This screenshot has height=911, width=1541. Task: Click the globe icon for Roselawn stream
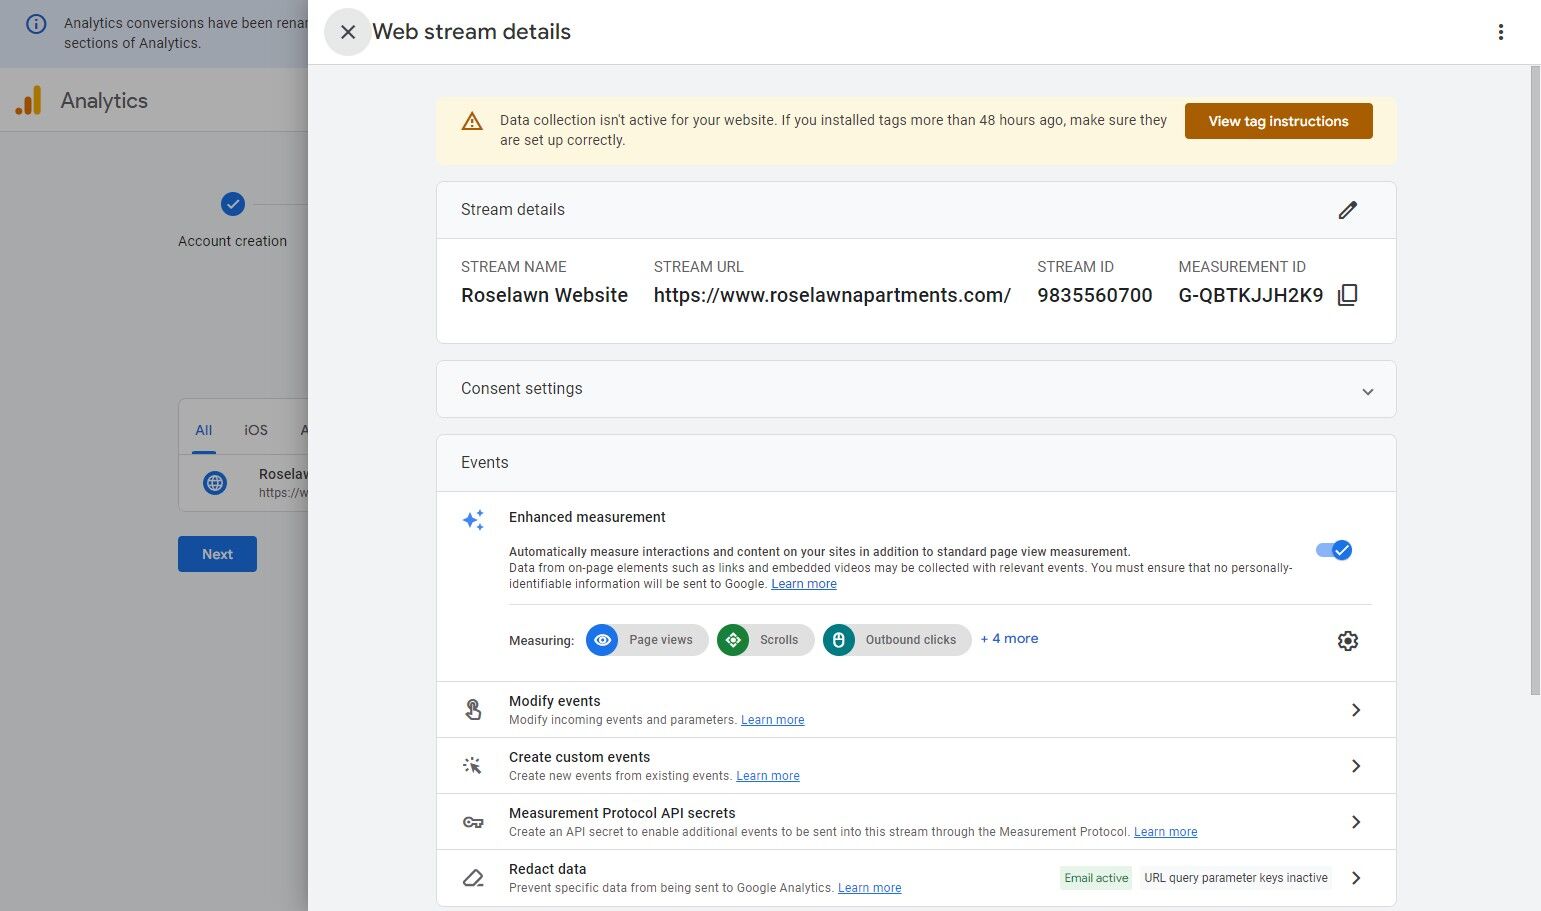(x=215, y=483)
